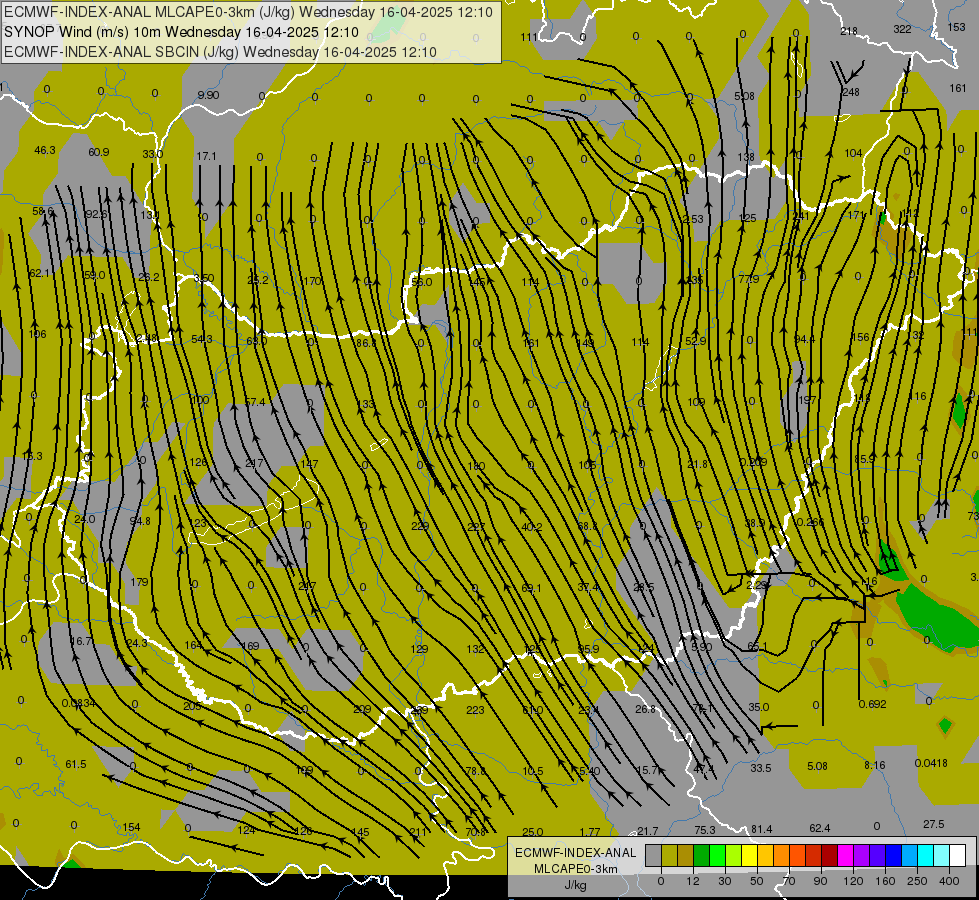Click the olive-yellow legend swatch above the 0 tick

pos(669,856)
